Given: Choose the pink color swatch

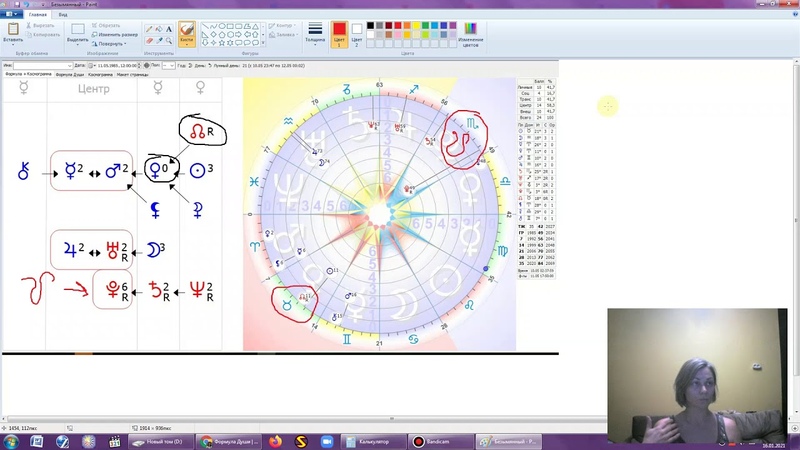Looking at the screenshot, I should click(398, 35).
